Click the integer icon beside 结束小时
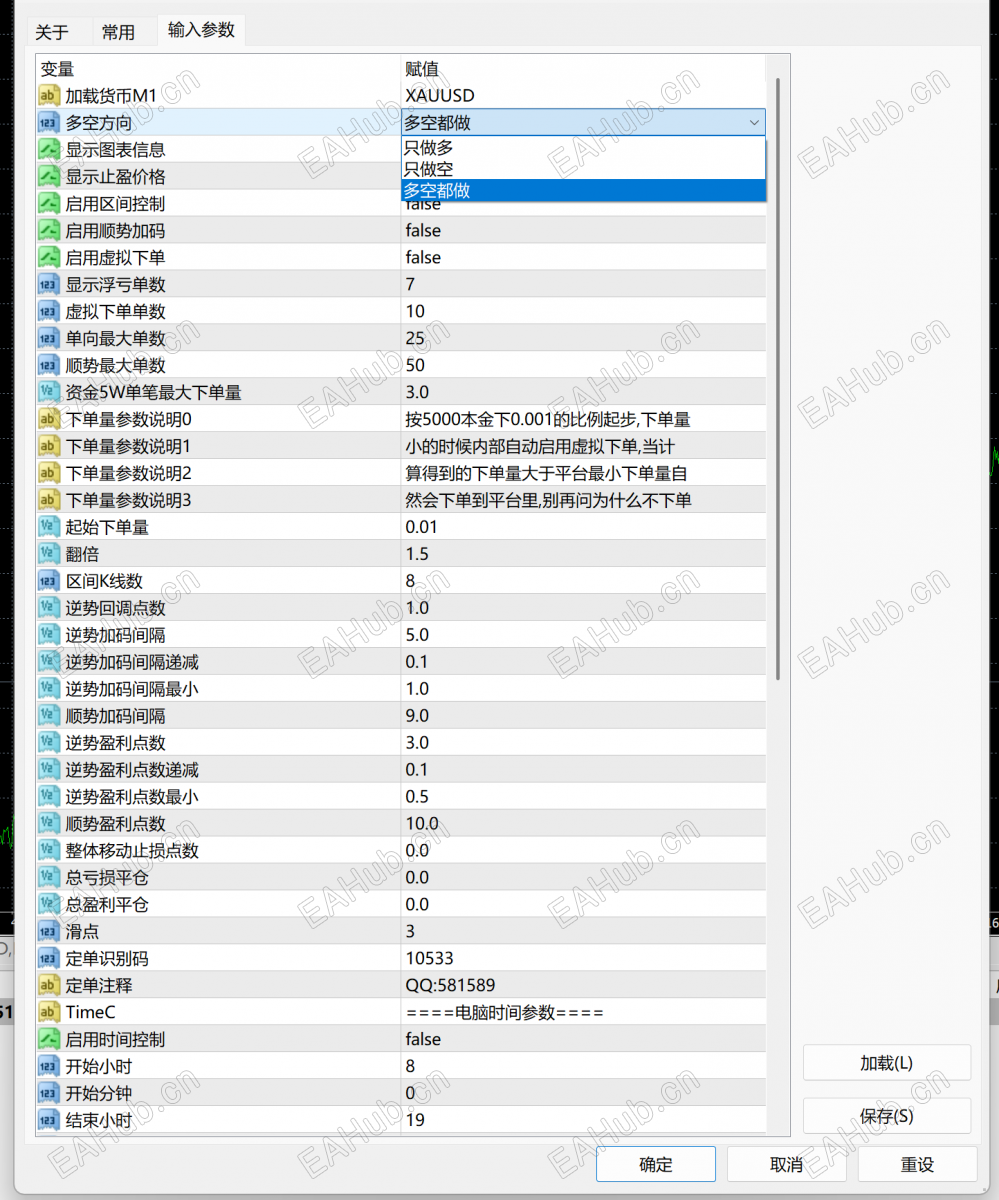The height and width of the screenshot is (1200, 999). pos(49,1120)
